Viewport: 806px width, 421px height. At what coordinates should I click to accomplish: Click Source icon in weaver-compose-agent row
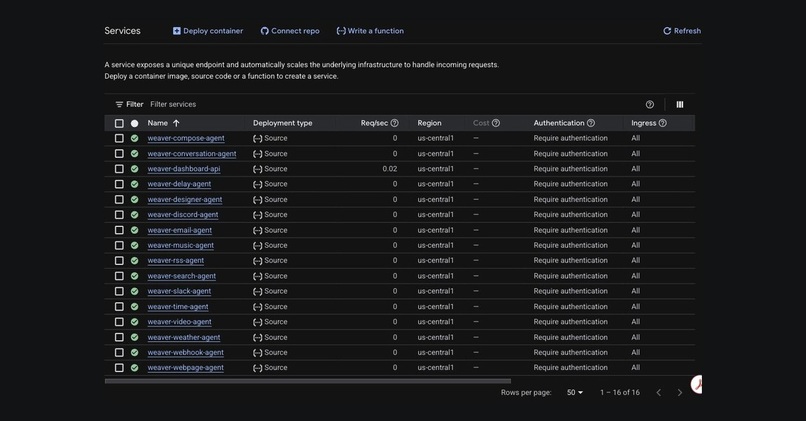click(x=258, y=138)
